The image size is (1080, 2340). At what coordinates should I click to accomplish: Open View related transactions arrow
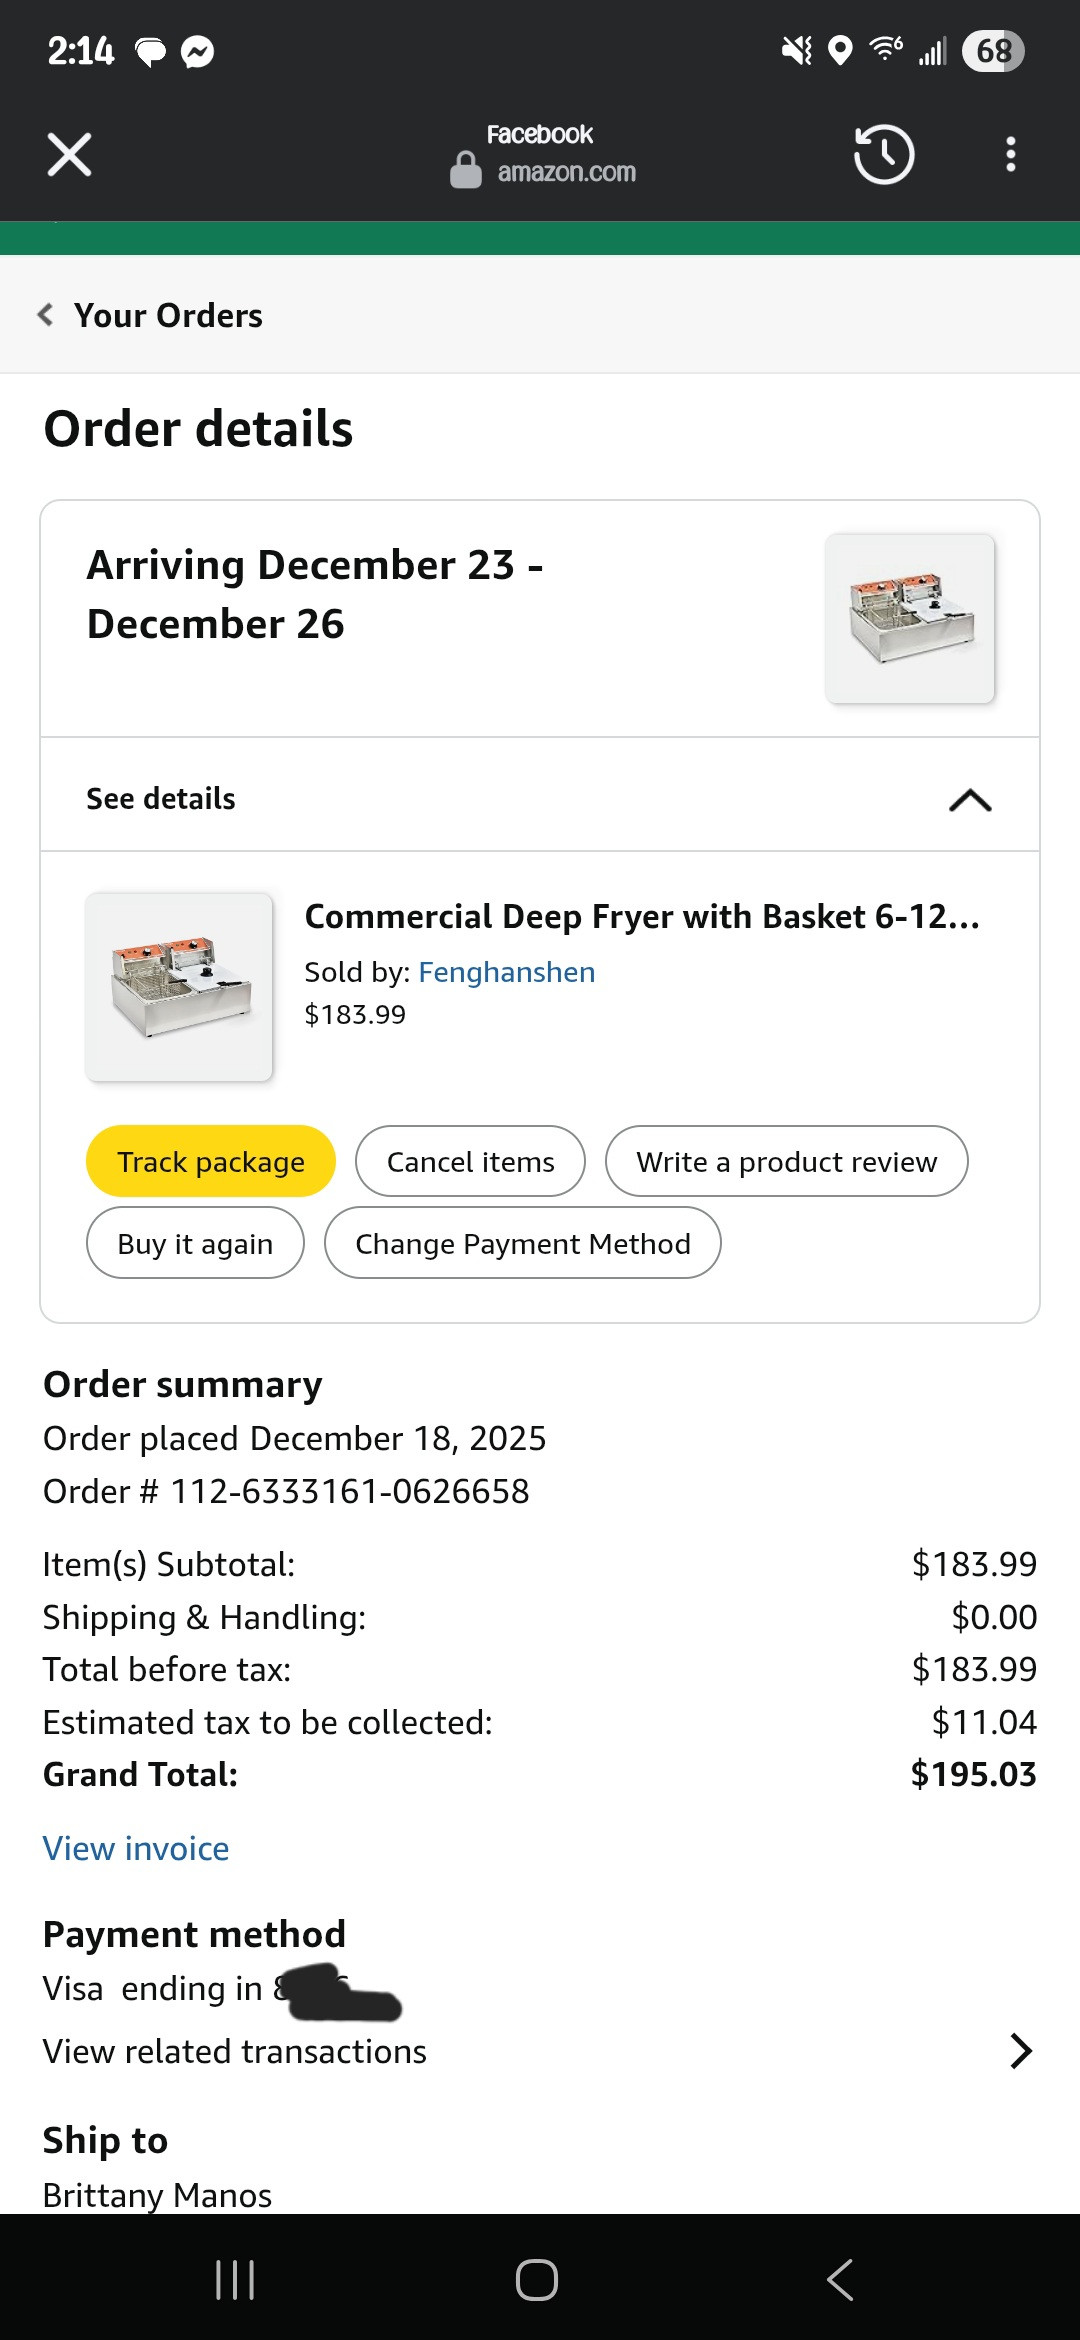click(x=1020, y=2051)
